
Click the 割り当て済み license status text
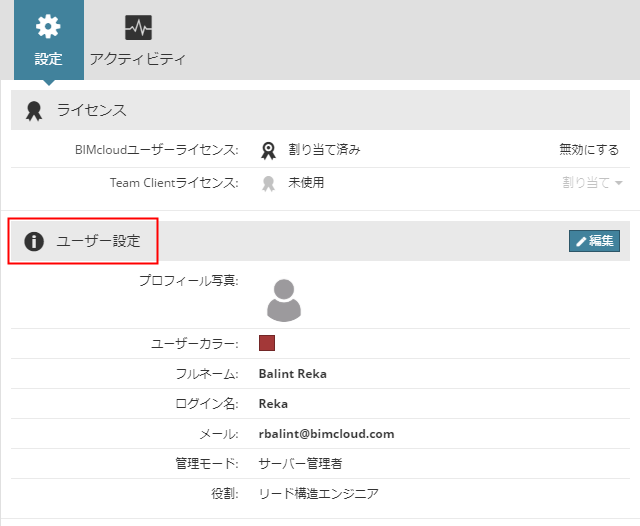click(x=324, y=150)
